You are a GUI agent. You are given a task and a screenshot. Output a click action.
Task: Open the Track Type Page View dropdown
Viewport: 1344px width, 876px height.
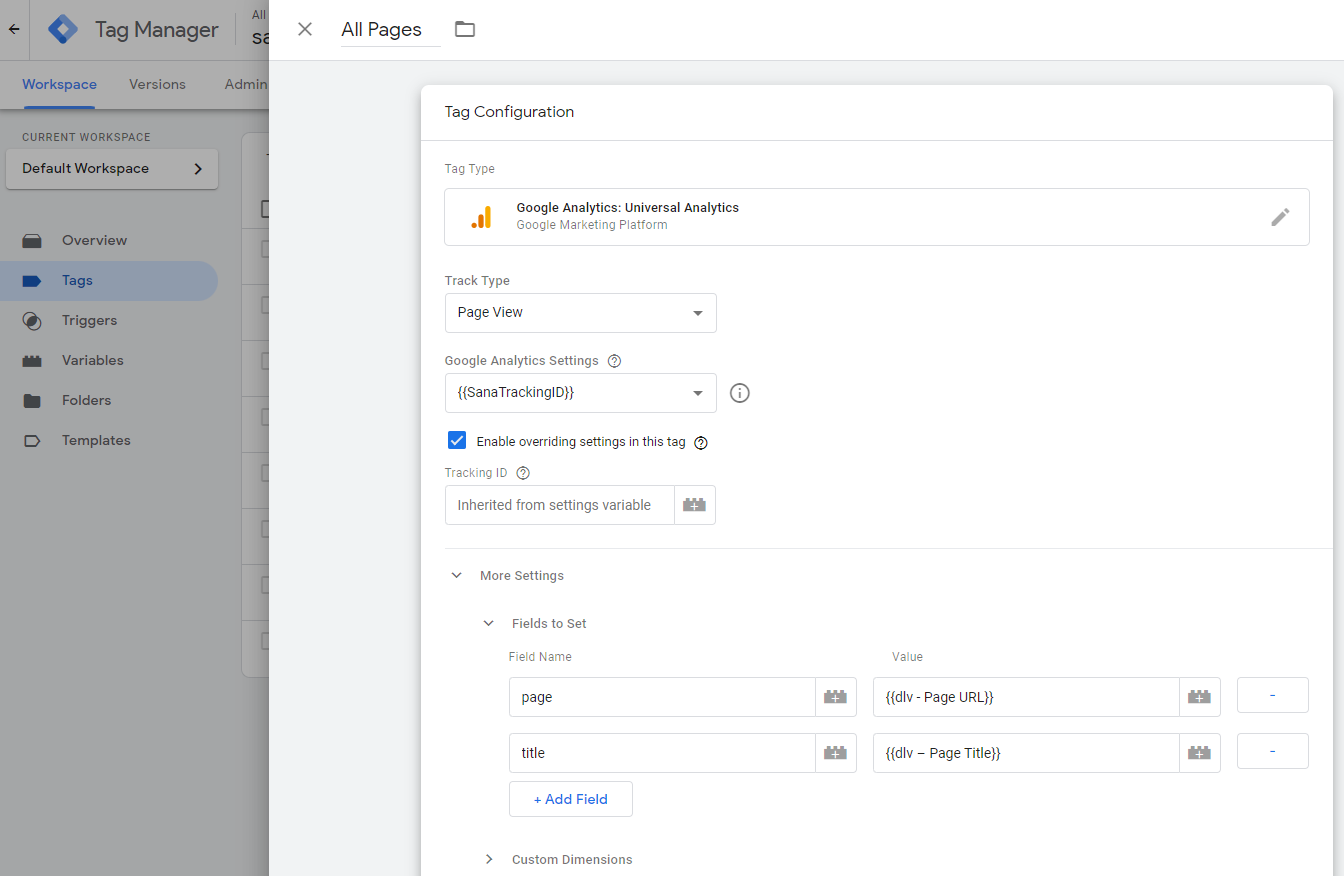tap(581, 313)
